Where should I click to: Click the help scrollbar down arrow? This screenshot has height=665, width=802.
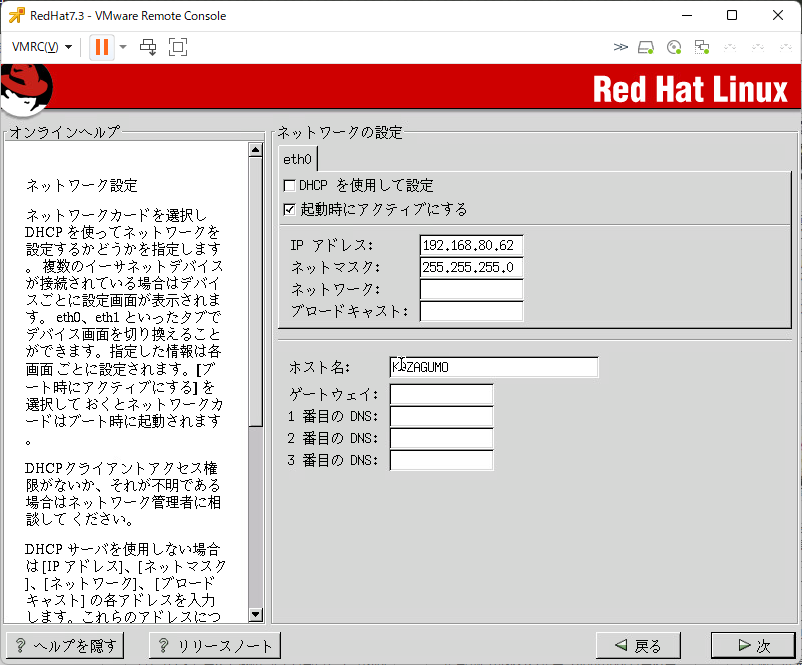[256, 614]
